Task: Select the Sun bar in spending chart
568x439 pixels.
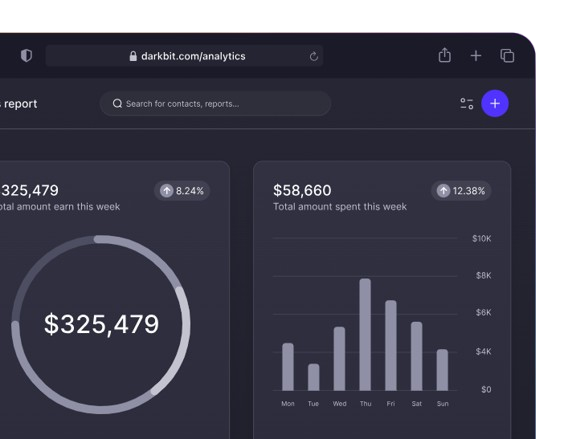Action: 442,370
